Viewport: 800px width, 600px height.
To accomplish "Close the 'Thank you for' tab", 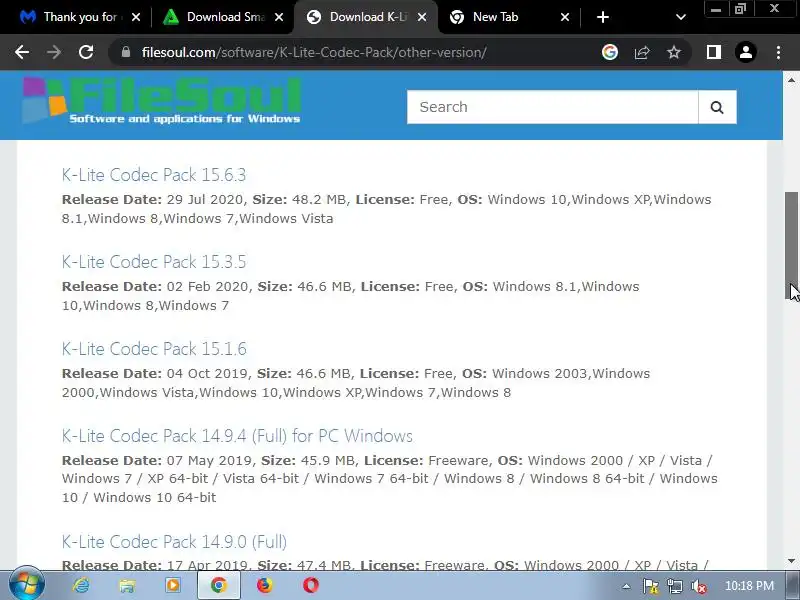I will coord(136,17).
